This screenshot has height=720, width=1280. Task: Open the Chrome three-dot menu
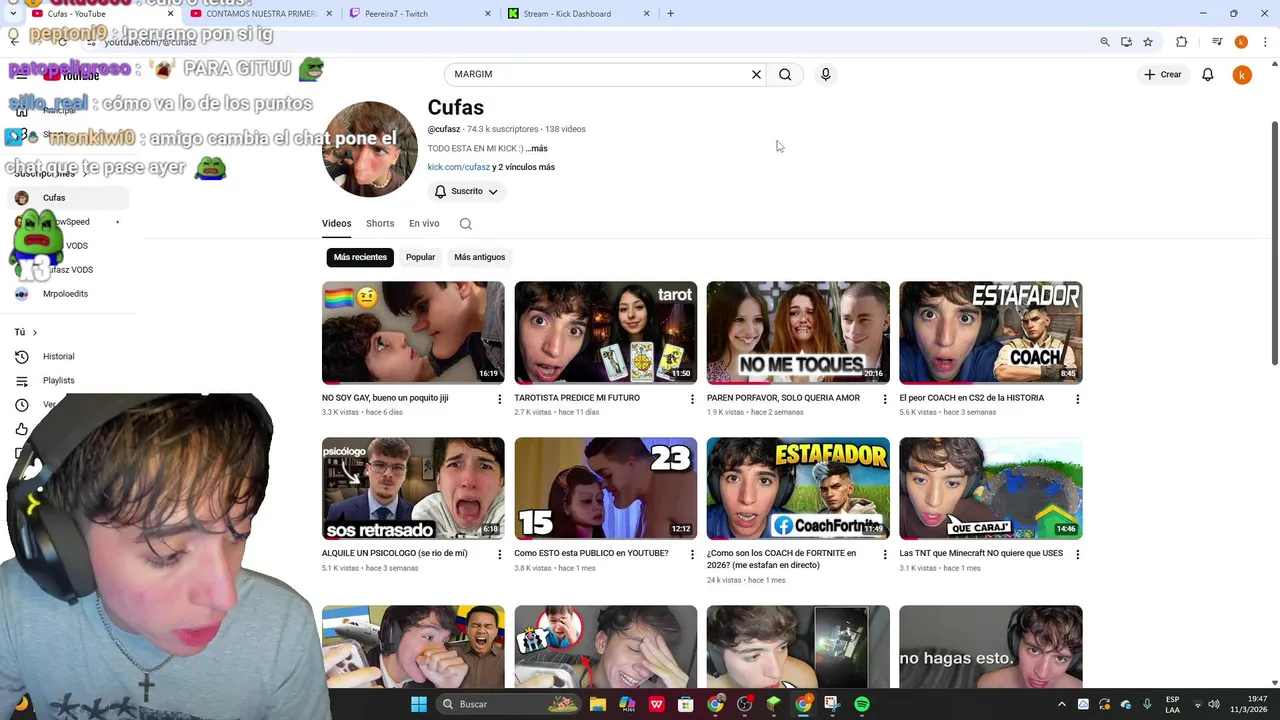tap(1265, 42)
